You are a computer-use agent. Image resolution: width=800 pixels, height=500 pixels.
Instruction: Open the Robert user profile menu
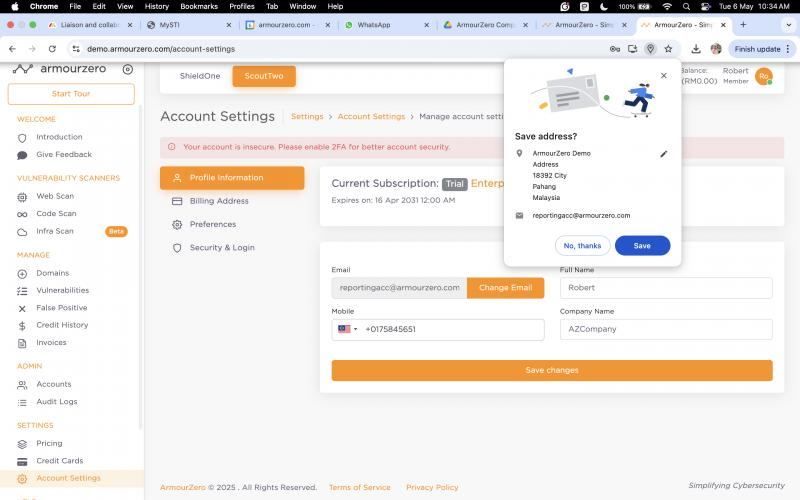click(763, 76)
